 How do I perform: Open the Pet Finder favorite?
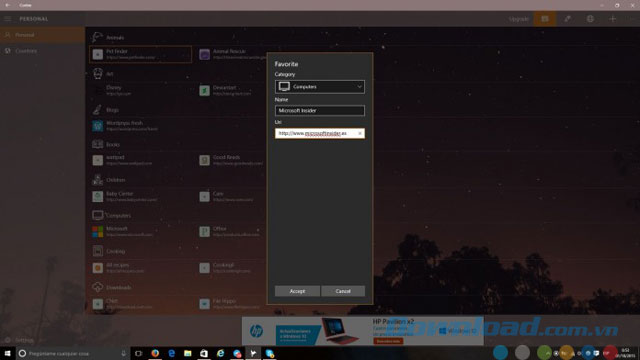coord(140,54)
